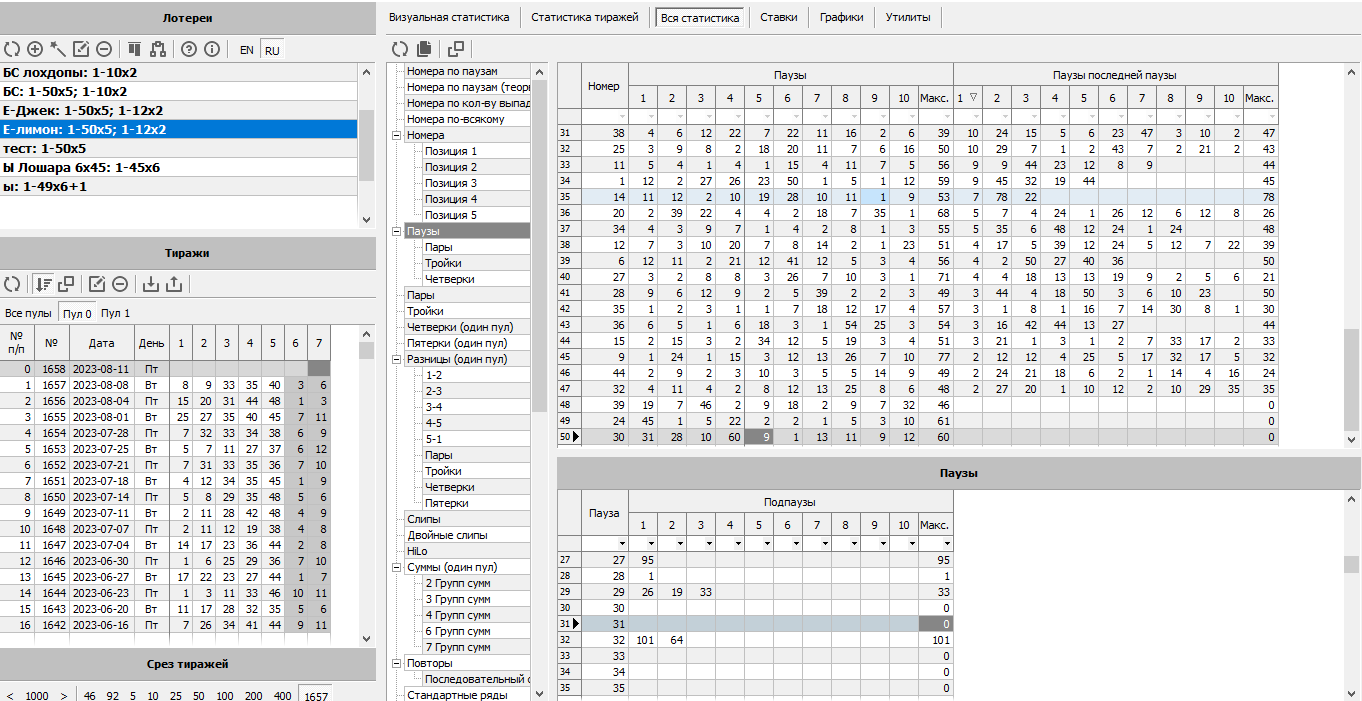This screenshot has height=701, width=1362.
Task: Delete draw with minus icon in Тиражи
Action: [120, 284]
